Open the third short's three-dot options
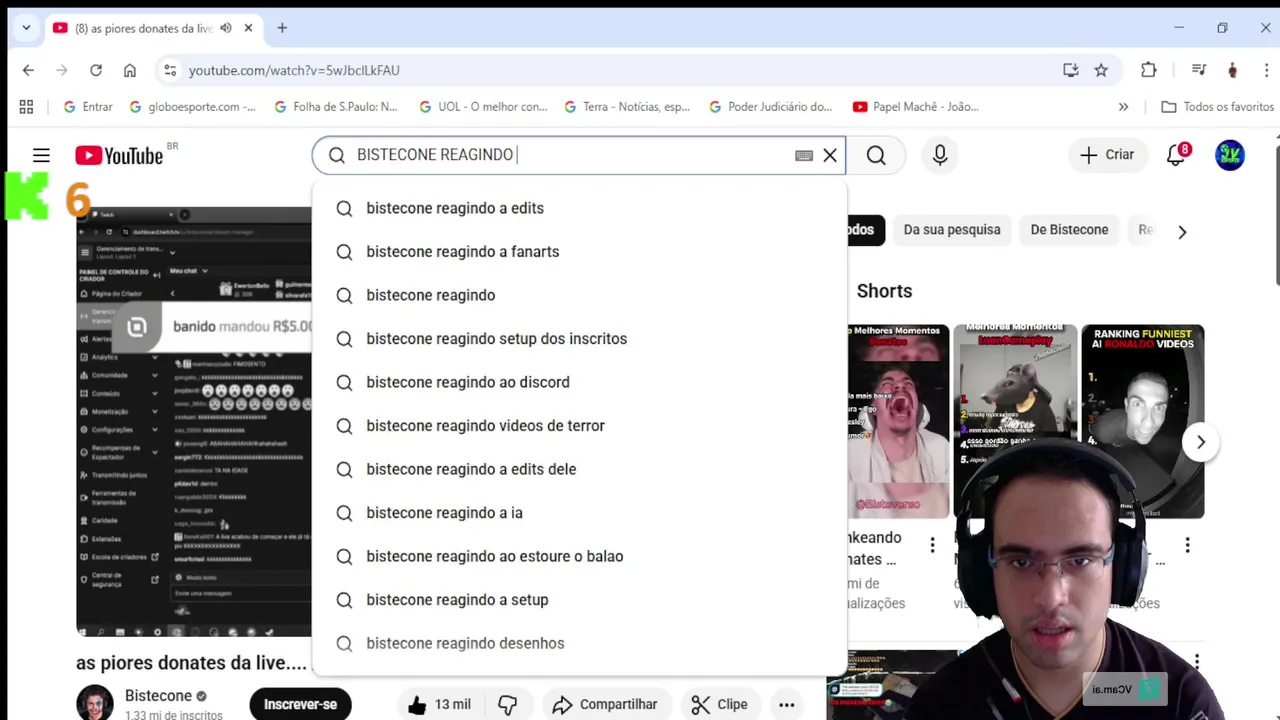The image size is (1280, 720). coord(1187,545)
